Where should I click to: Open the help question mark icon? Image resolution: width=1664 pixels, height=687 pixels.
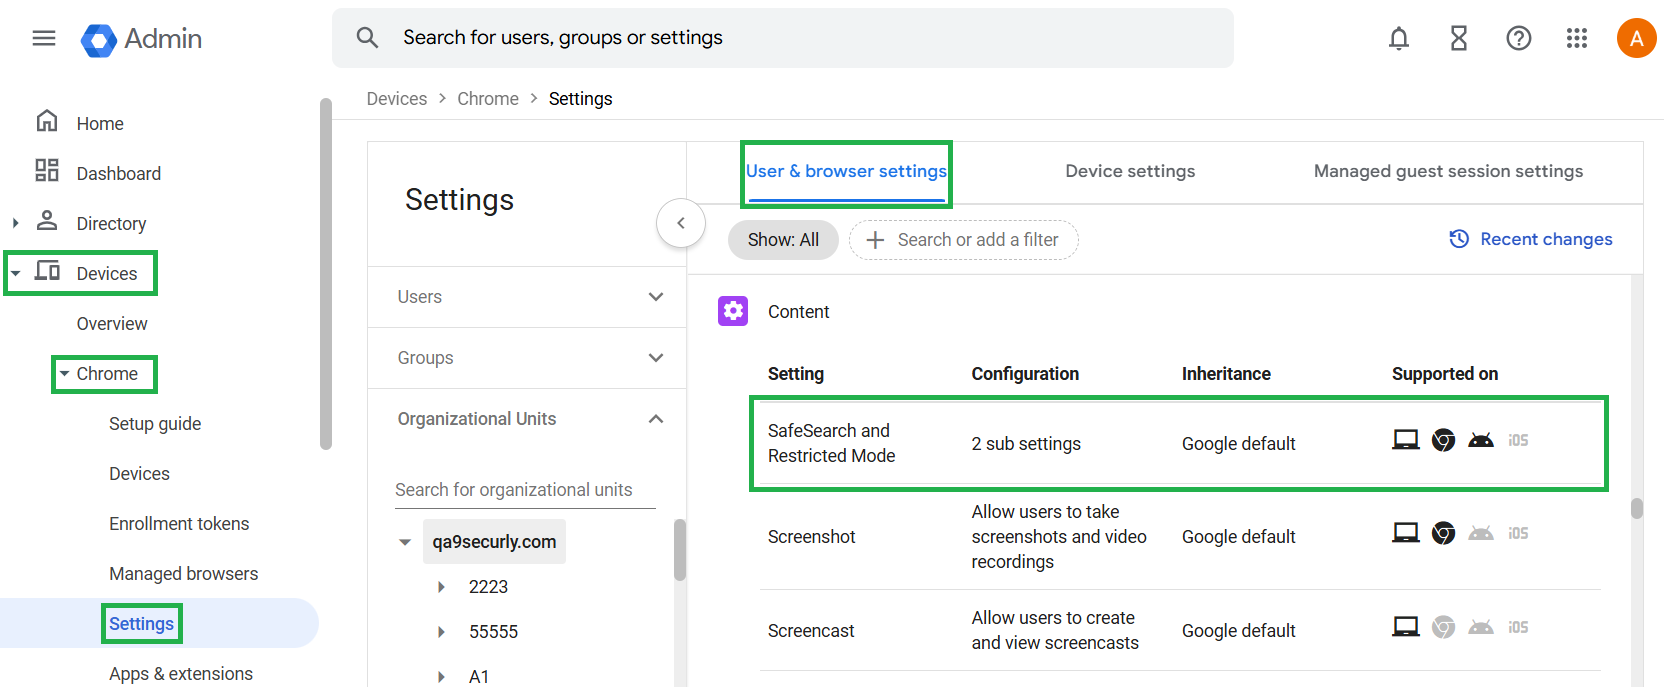1519,38
